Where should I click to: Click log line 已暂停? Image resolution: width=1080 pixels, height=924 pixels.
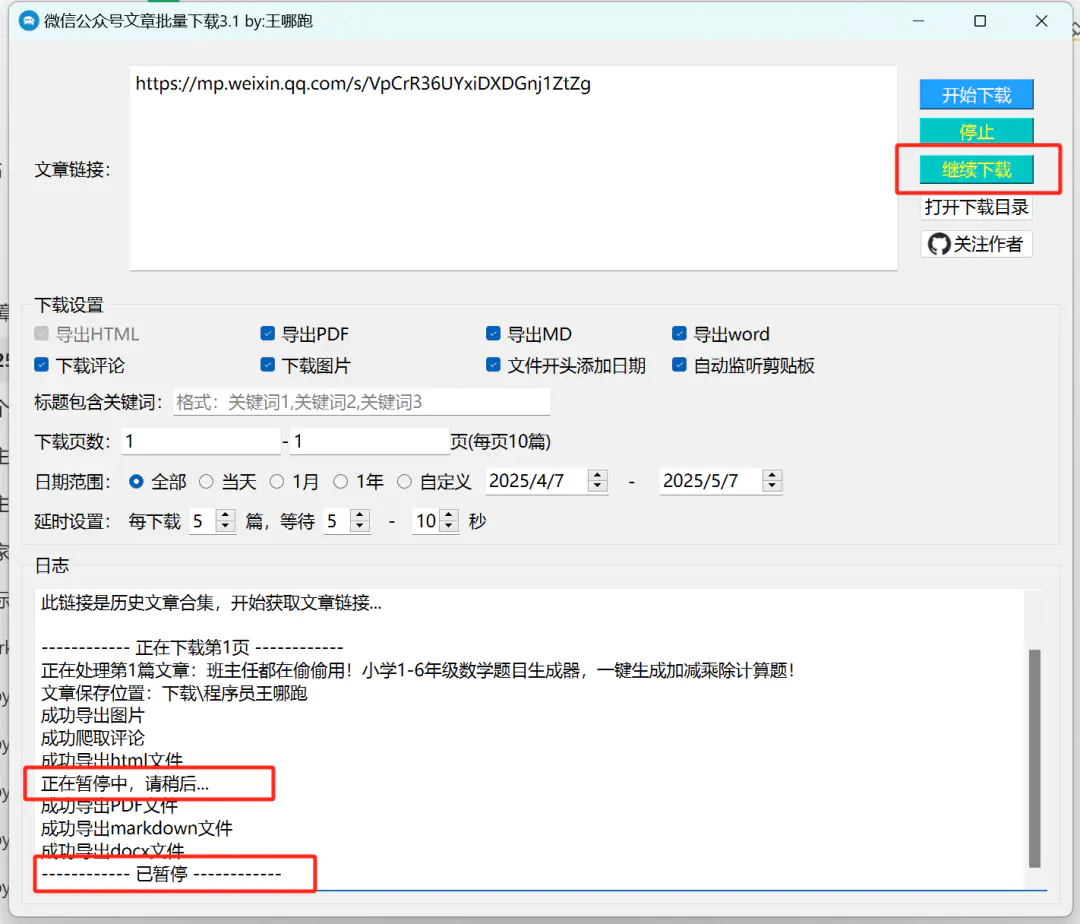(x=161, y=874)
